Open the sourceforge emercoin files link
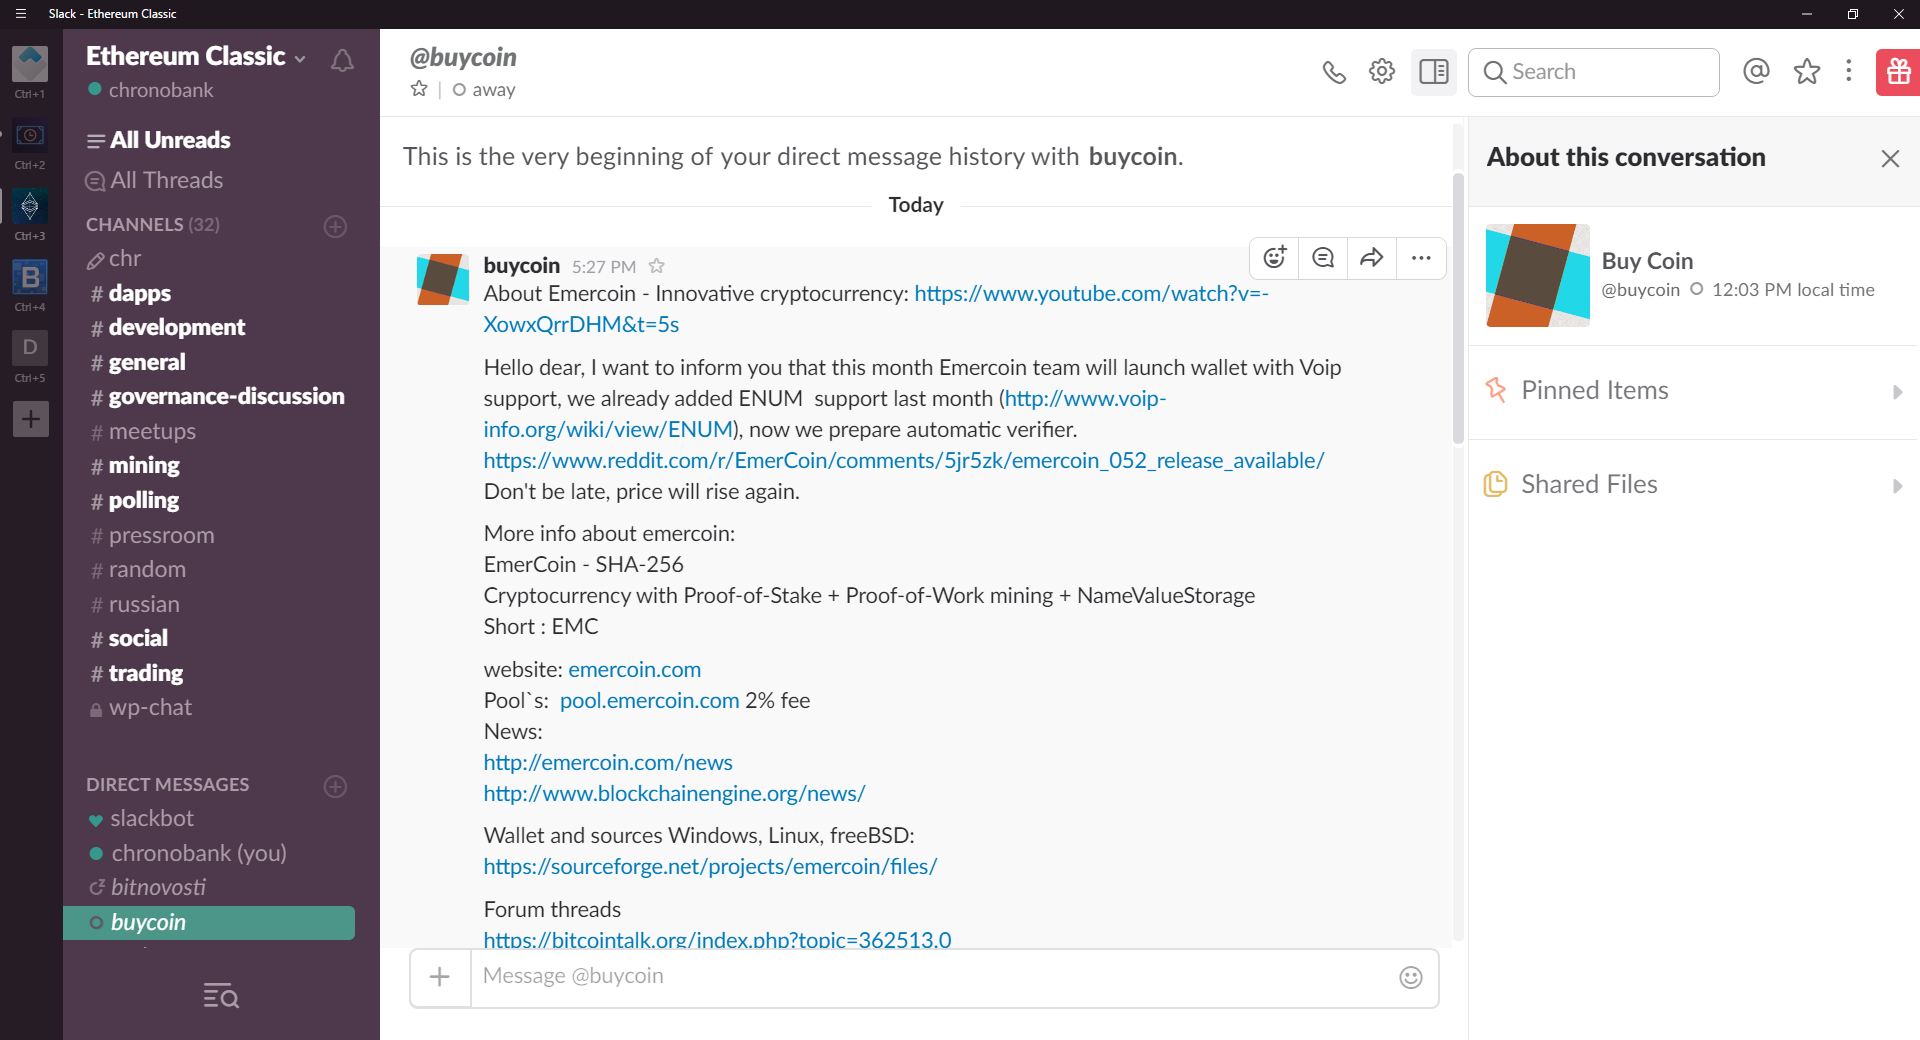This screenshot has width=1920, height=1040. [710, 866]
